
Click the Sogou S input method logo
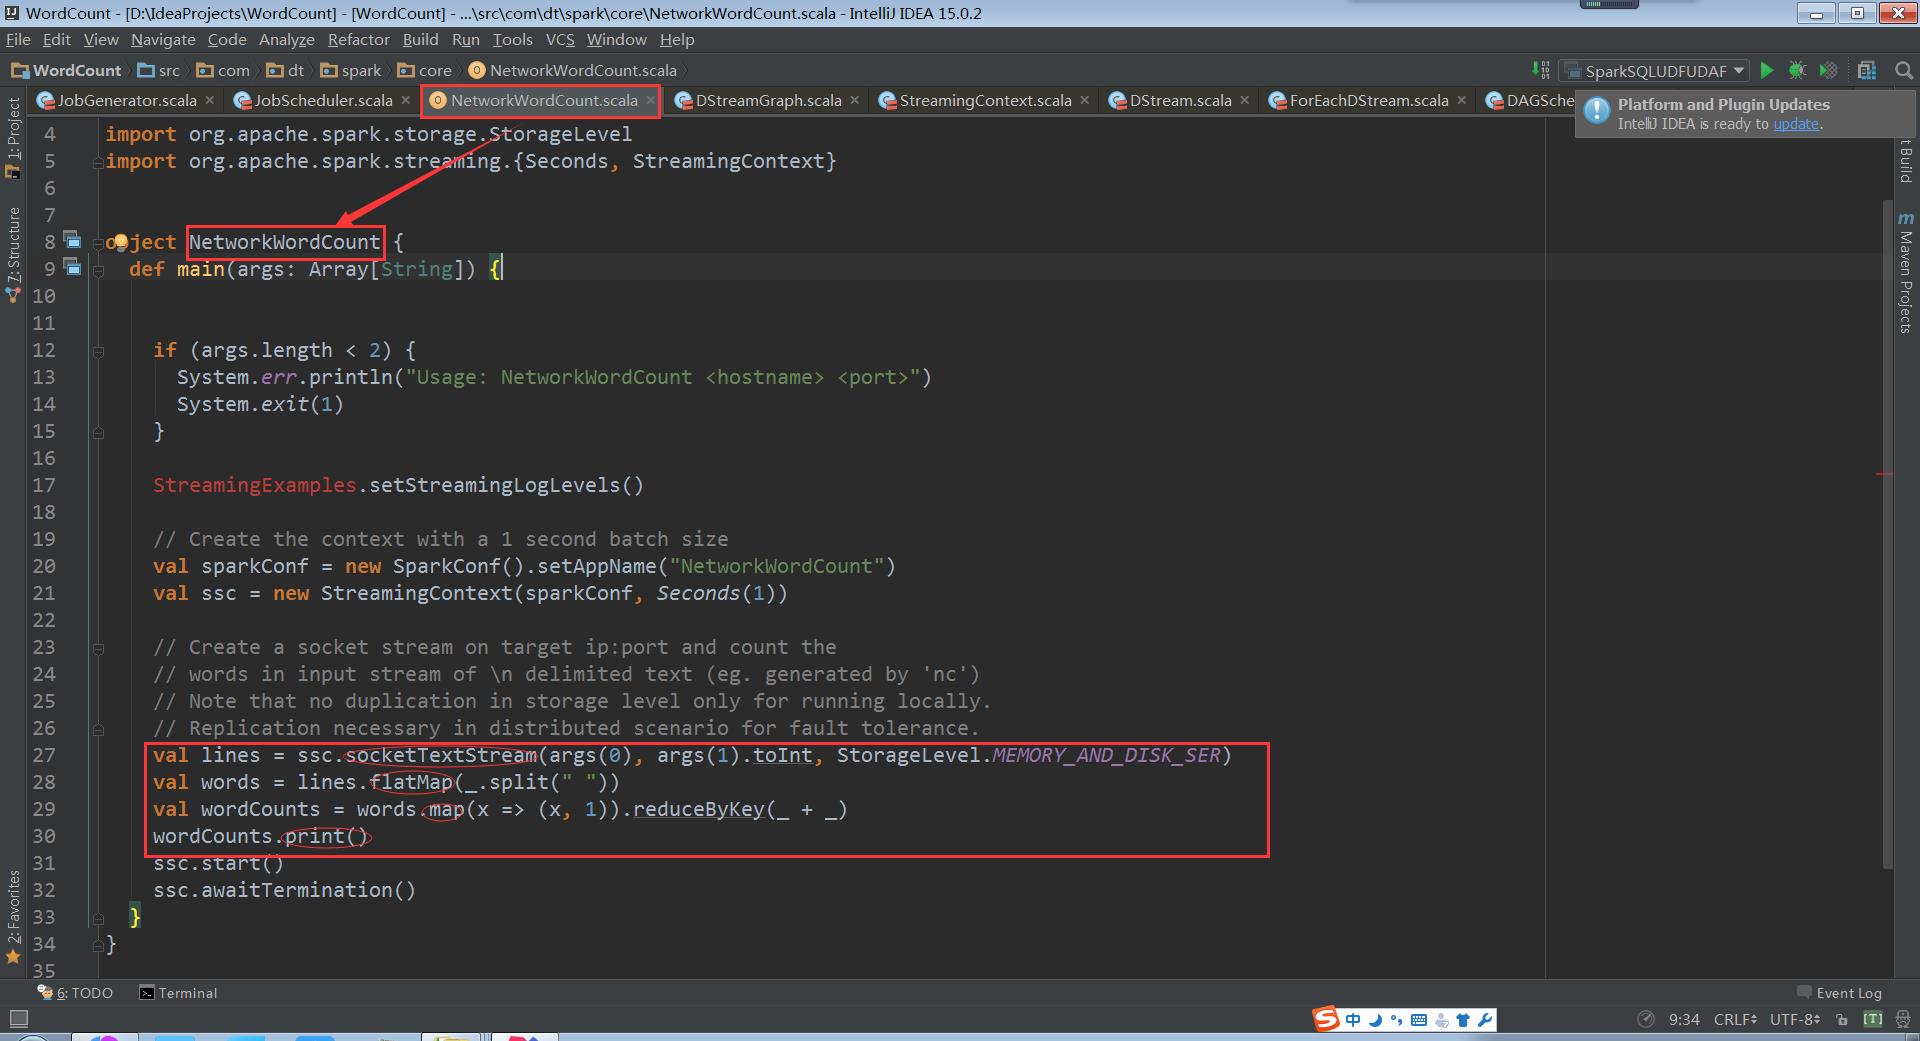[x=1326, y=1019]
